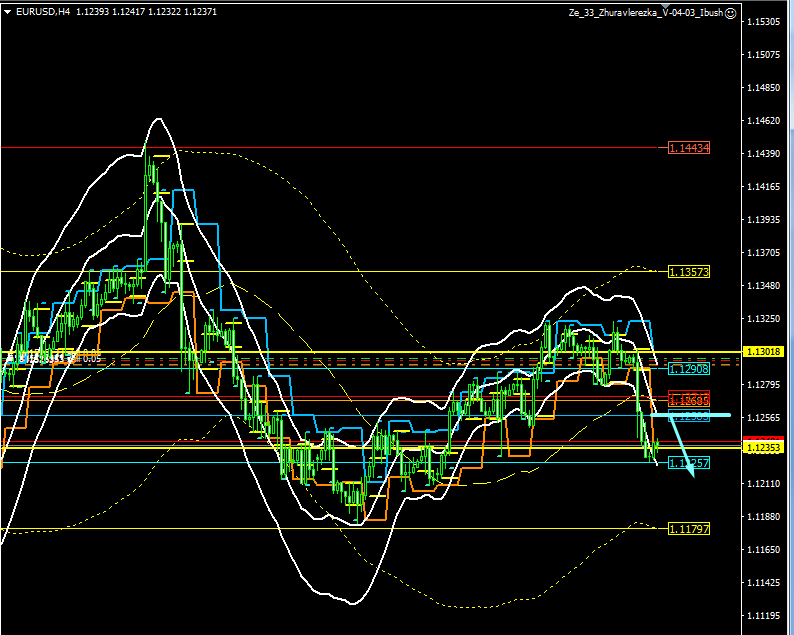Click the 1.15305 value on price scale

tap(764, 22)
